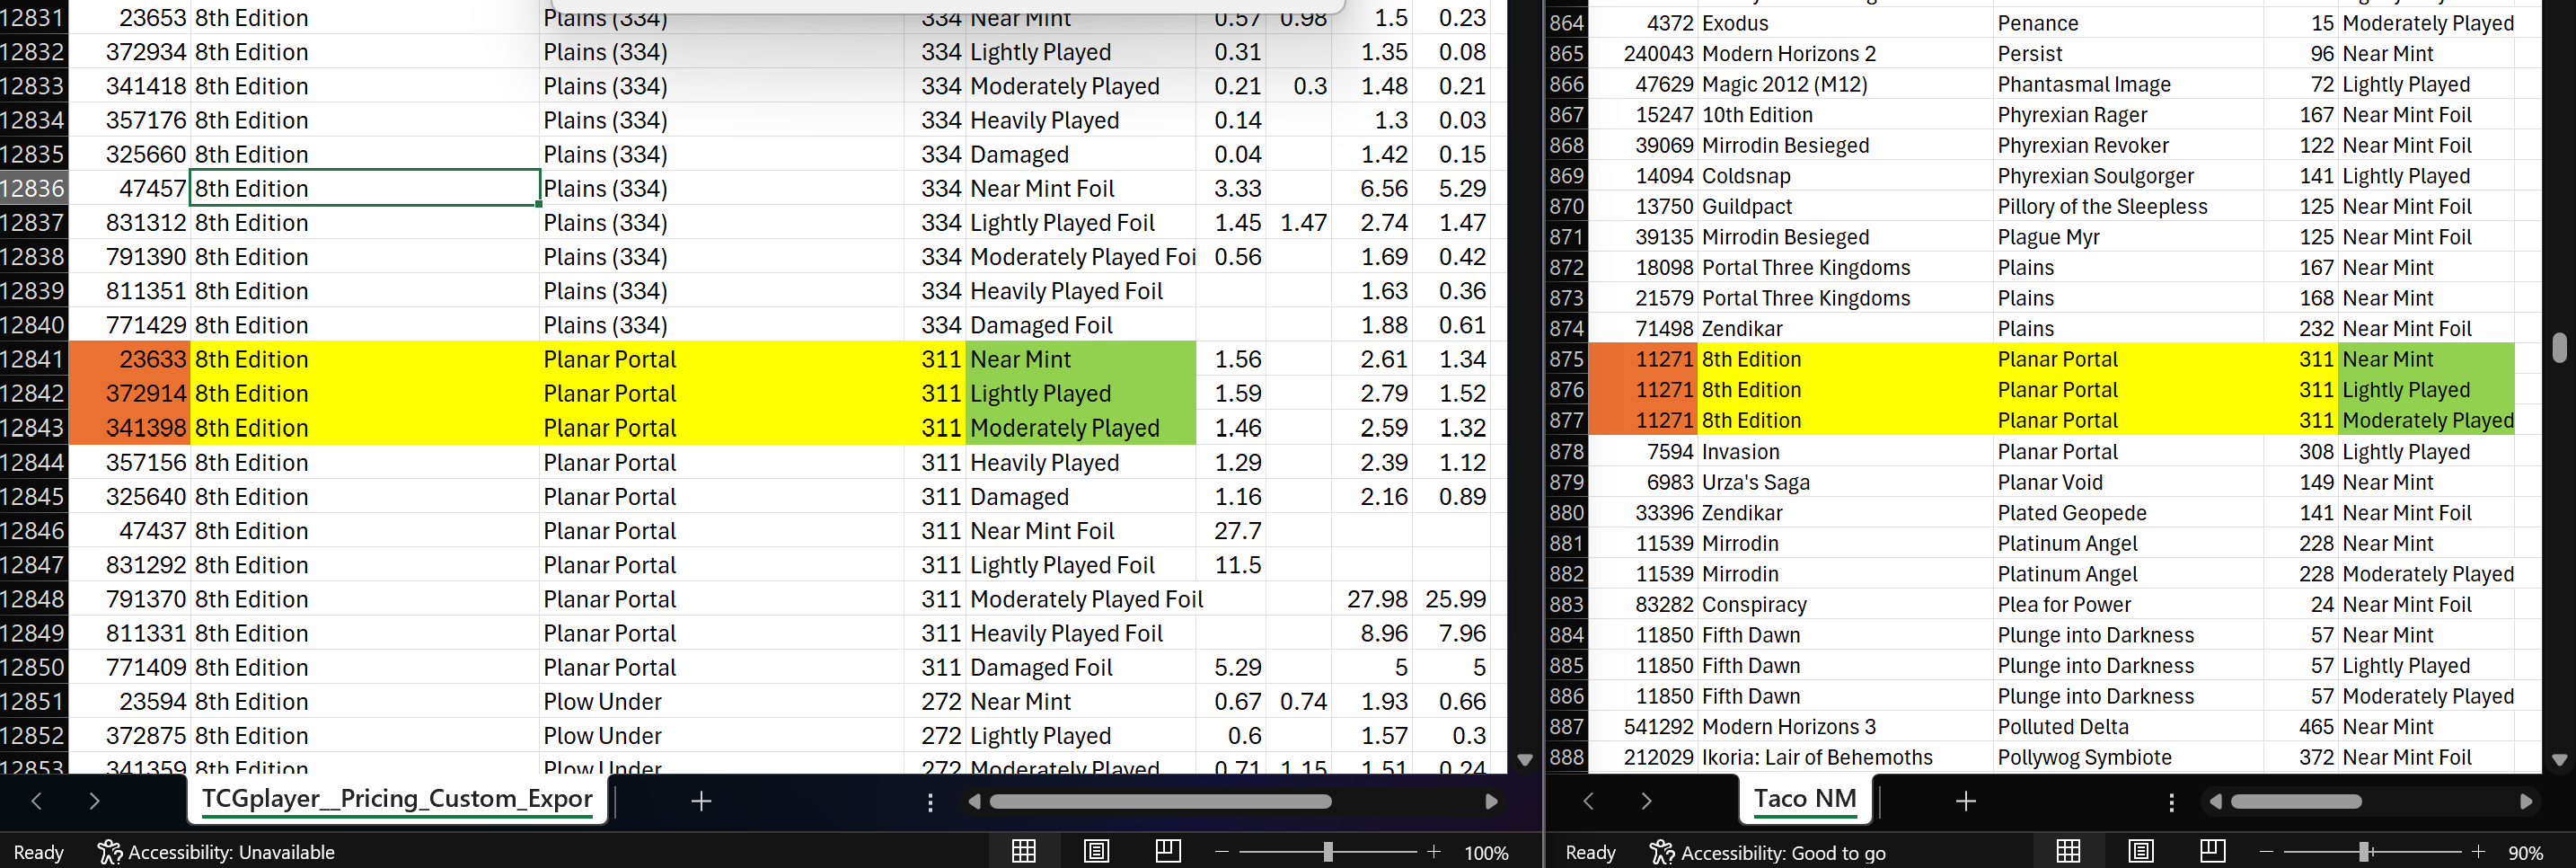Open Accessibility: Unavailable status in left window

click(x=216, y=852)
